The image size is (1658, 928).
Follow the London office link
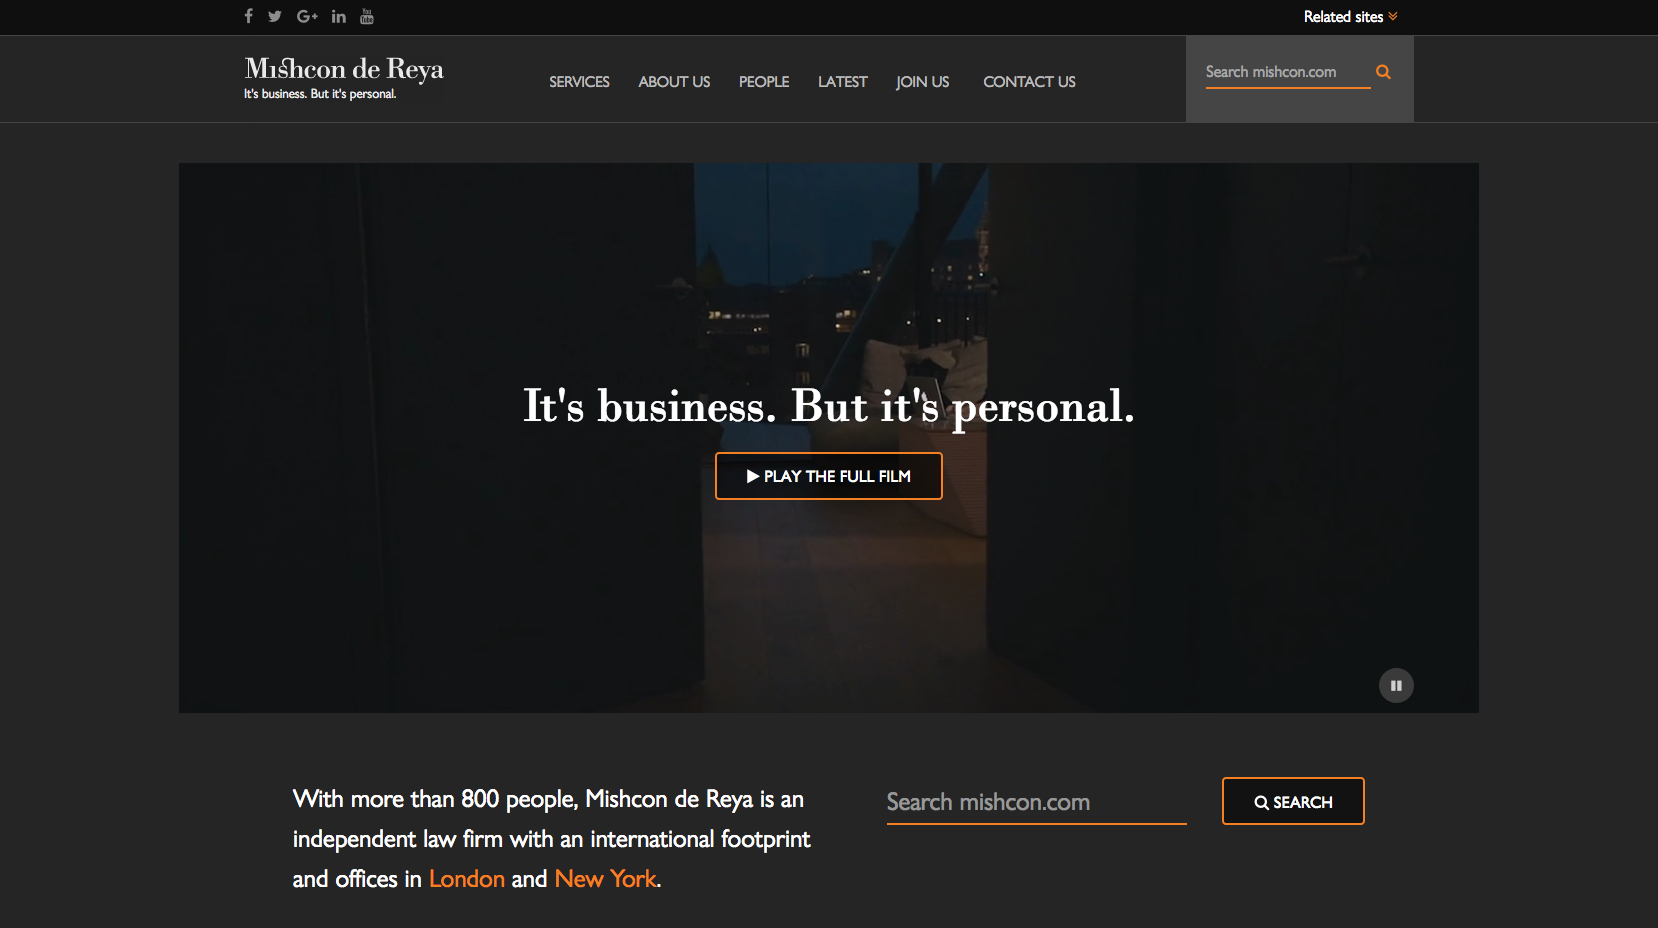point(467,879)
